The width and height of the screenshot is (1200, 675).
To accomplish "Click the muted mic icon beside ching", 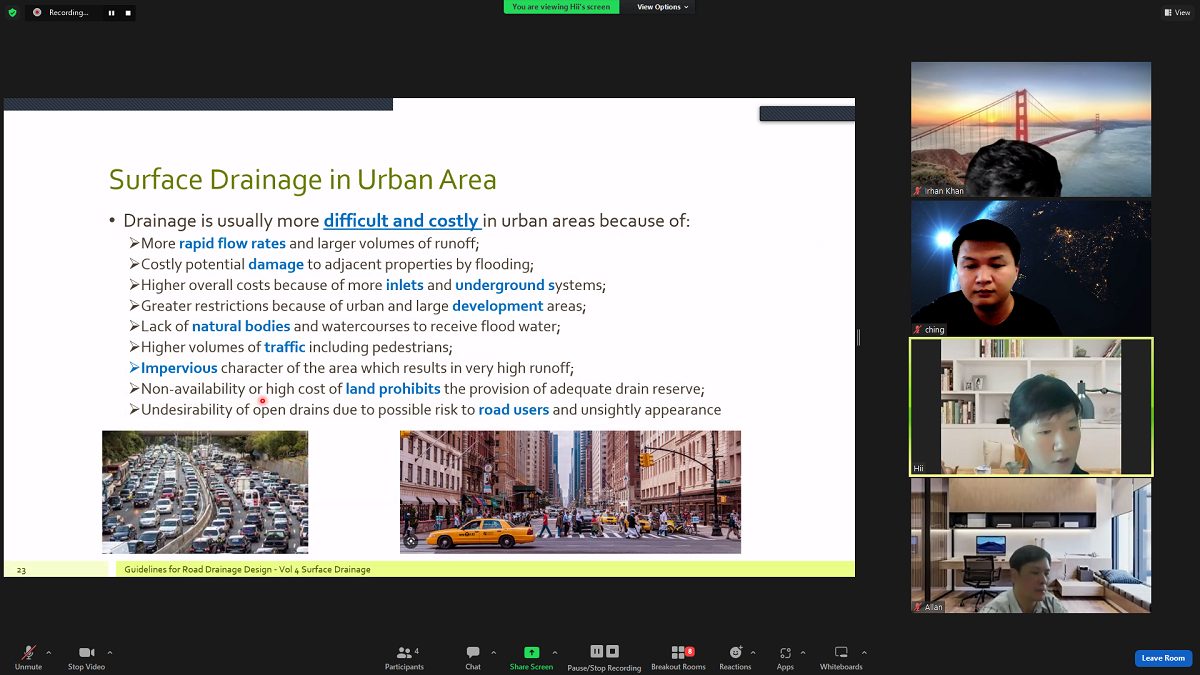I will point(918,329).
